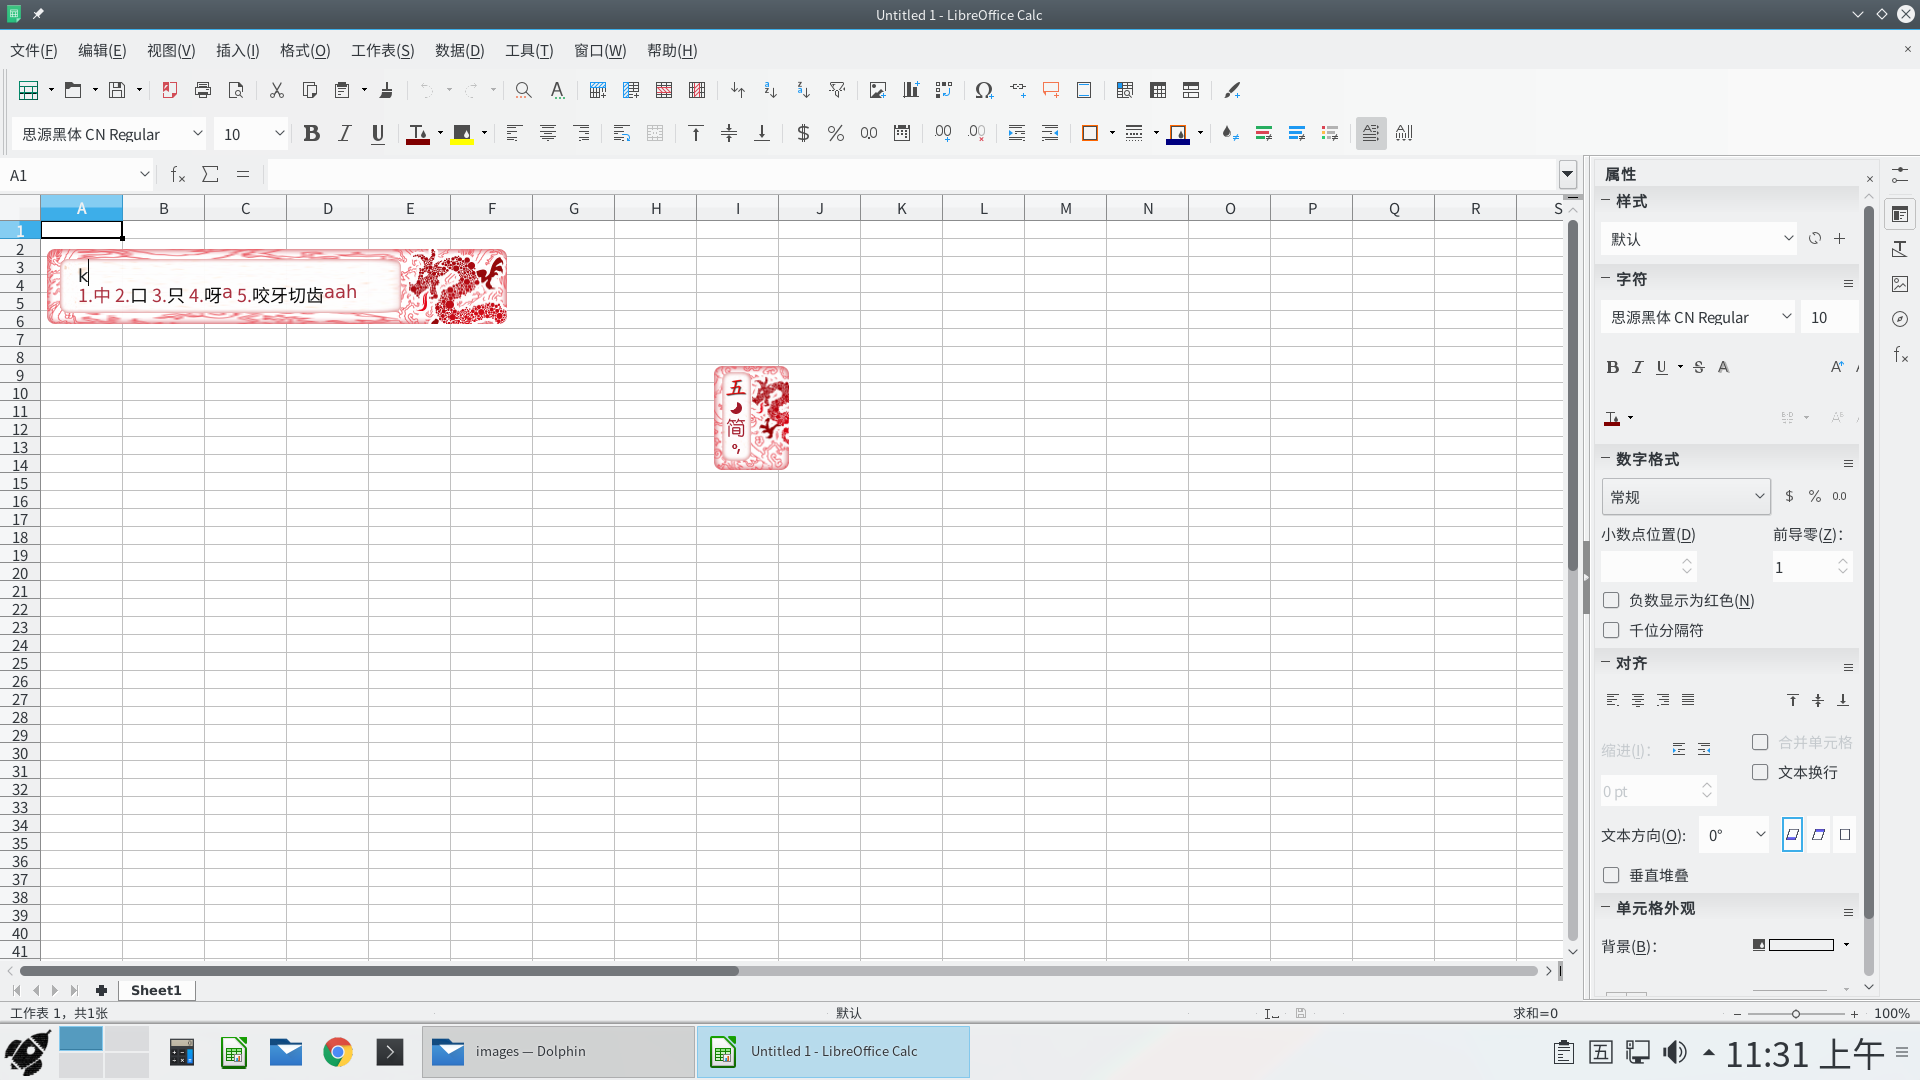Viewport: 1920px width, 1080px height.
Task: Toggle bold formatting
Action: 311,133
